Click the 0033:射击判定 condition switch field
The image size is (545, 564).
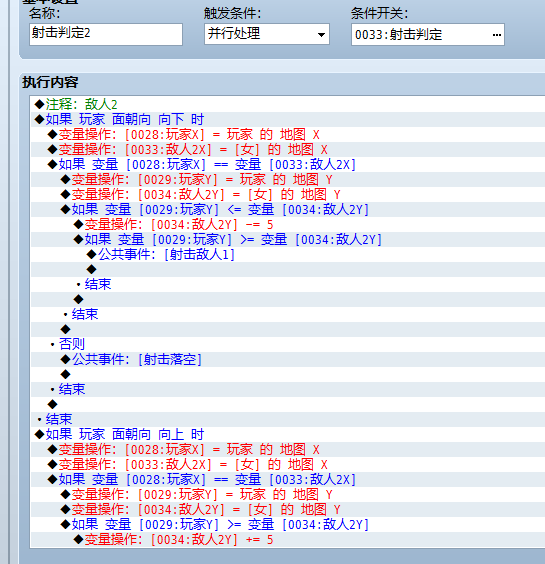pos(428,35)
